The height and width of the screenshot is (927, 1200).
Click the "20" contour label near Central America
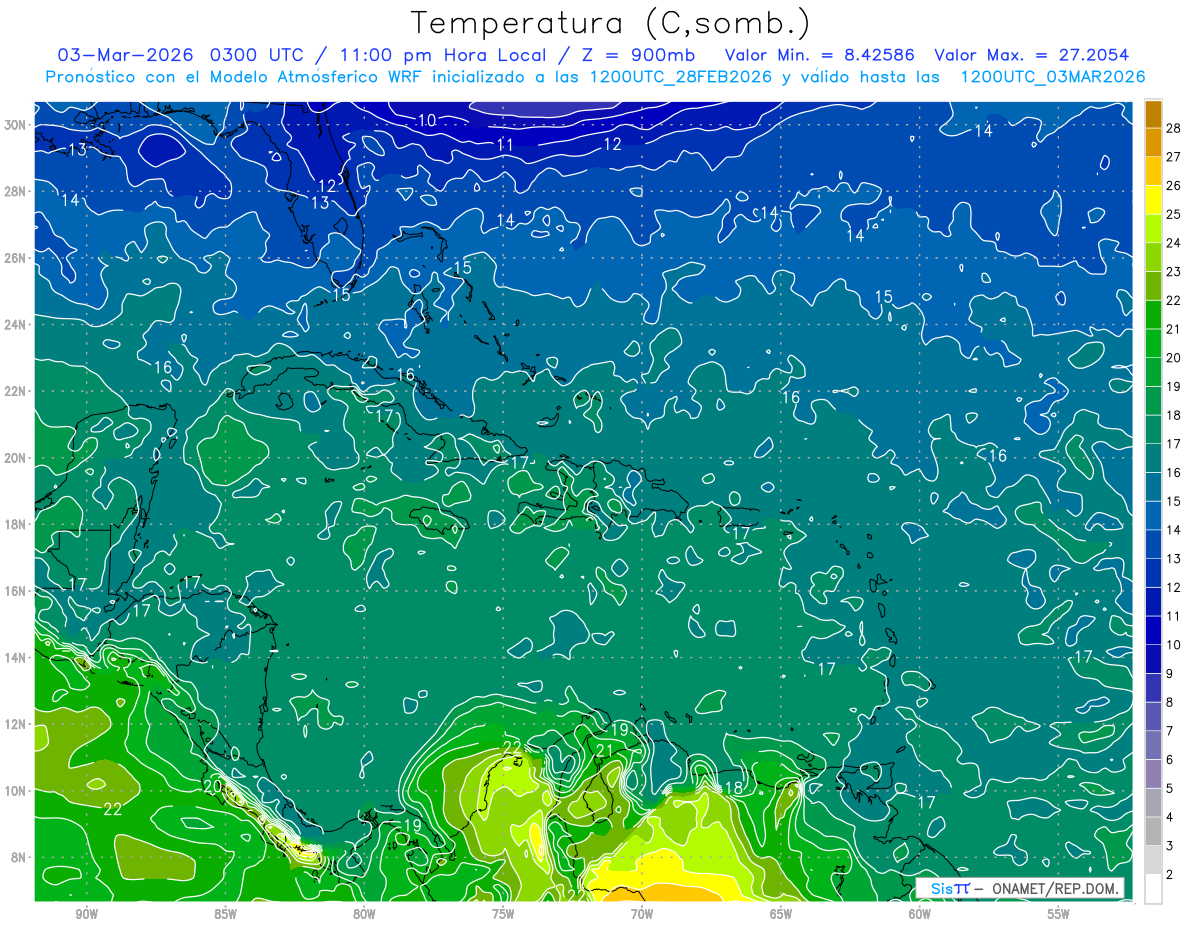click(x=212, y=787)
